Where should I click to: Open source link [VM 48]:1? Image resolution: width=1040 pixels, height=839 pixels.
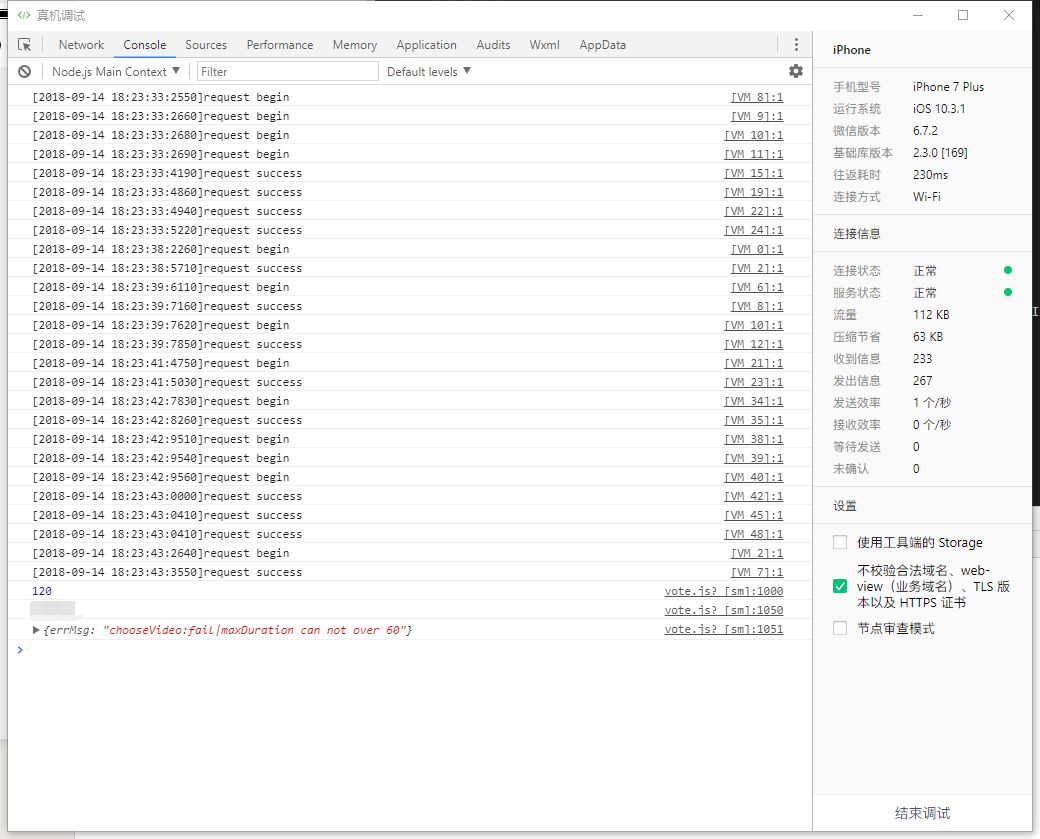tap(753, 534)
